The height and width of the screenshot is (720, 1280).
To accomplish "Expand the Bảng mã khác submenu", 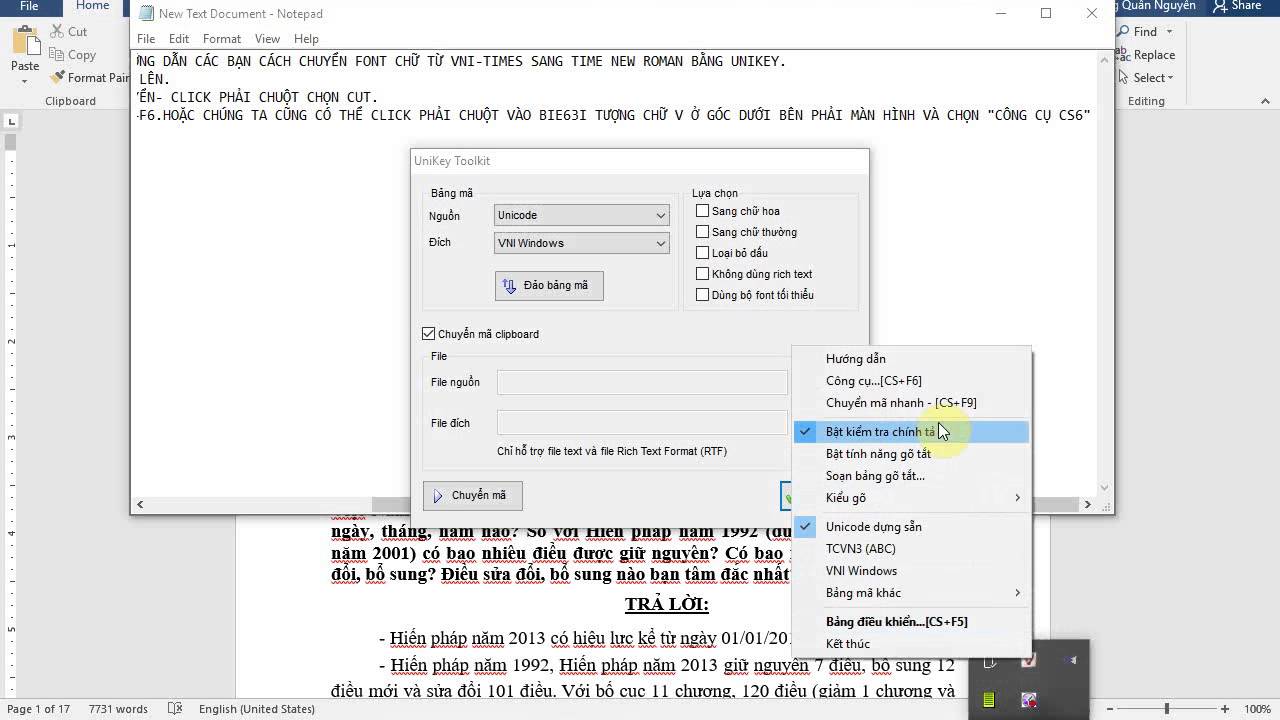I will tap(911, 593).
